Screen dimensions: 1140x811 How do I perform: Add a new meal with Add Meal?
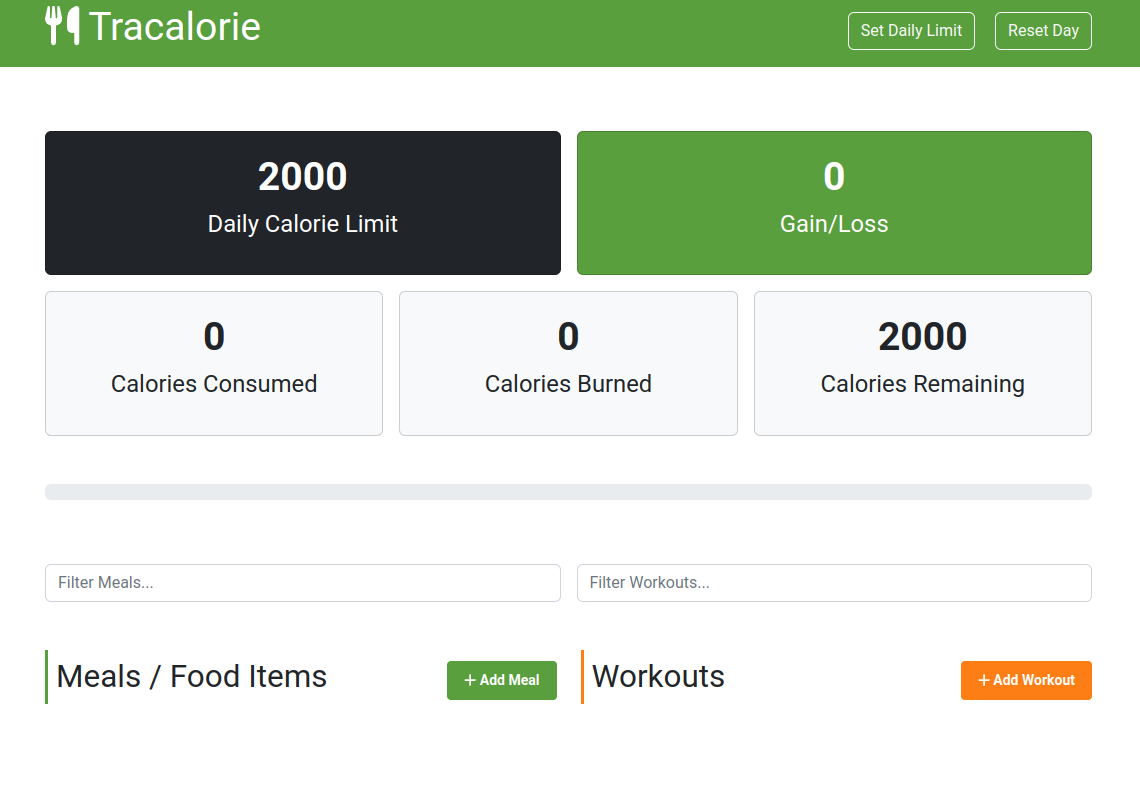502,680
